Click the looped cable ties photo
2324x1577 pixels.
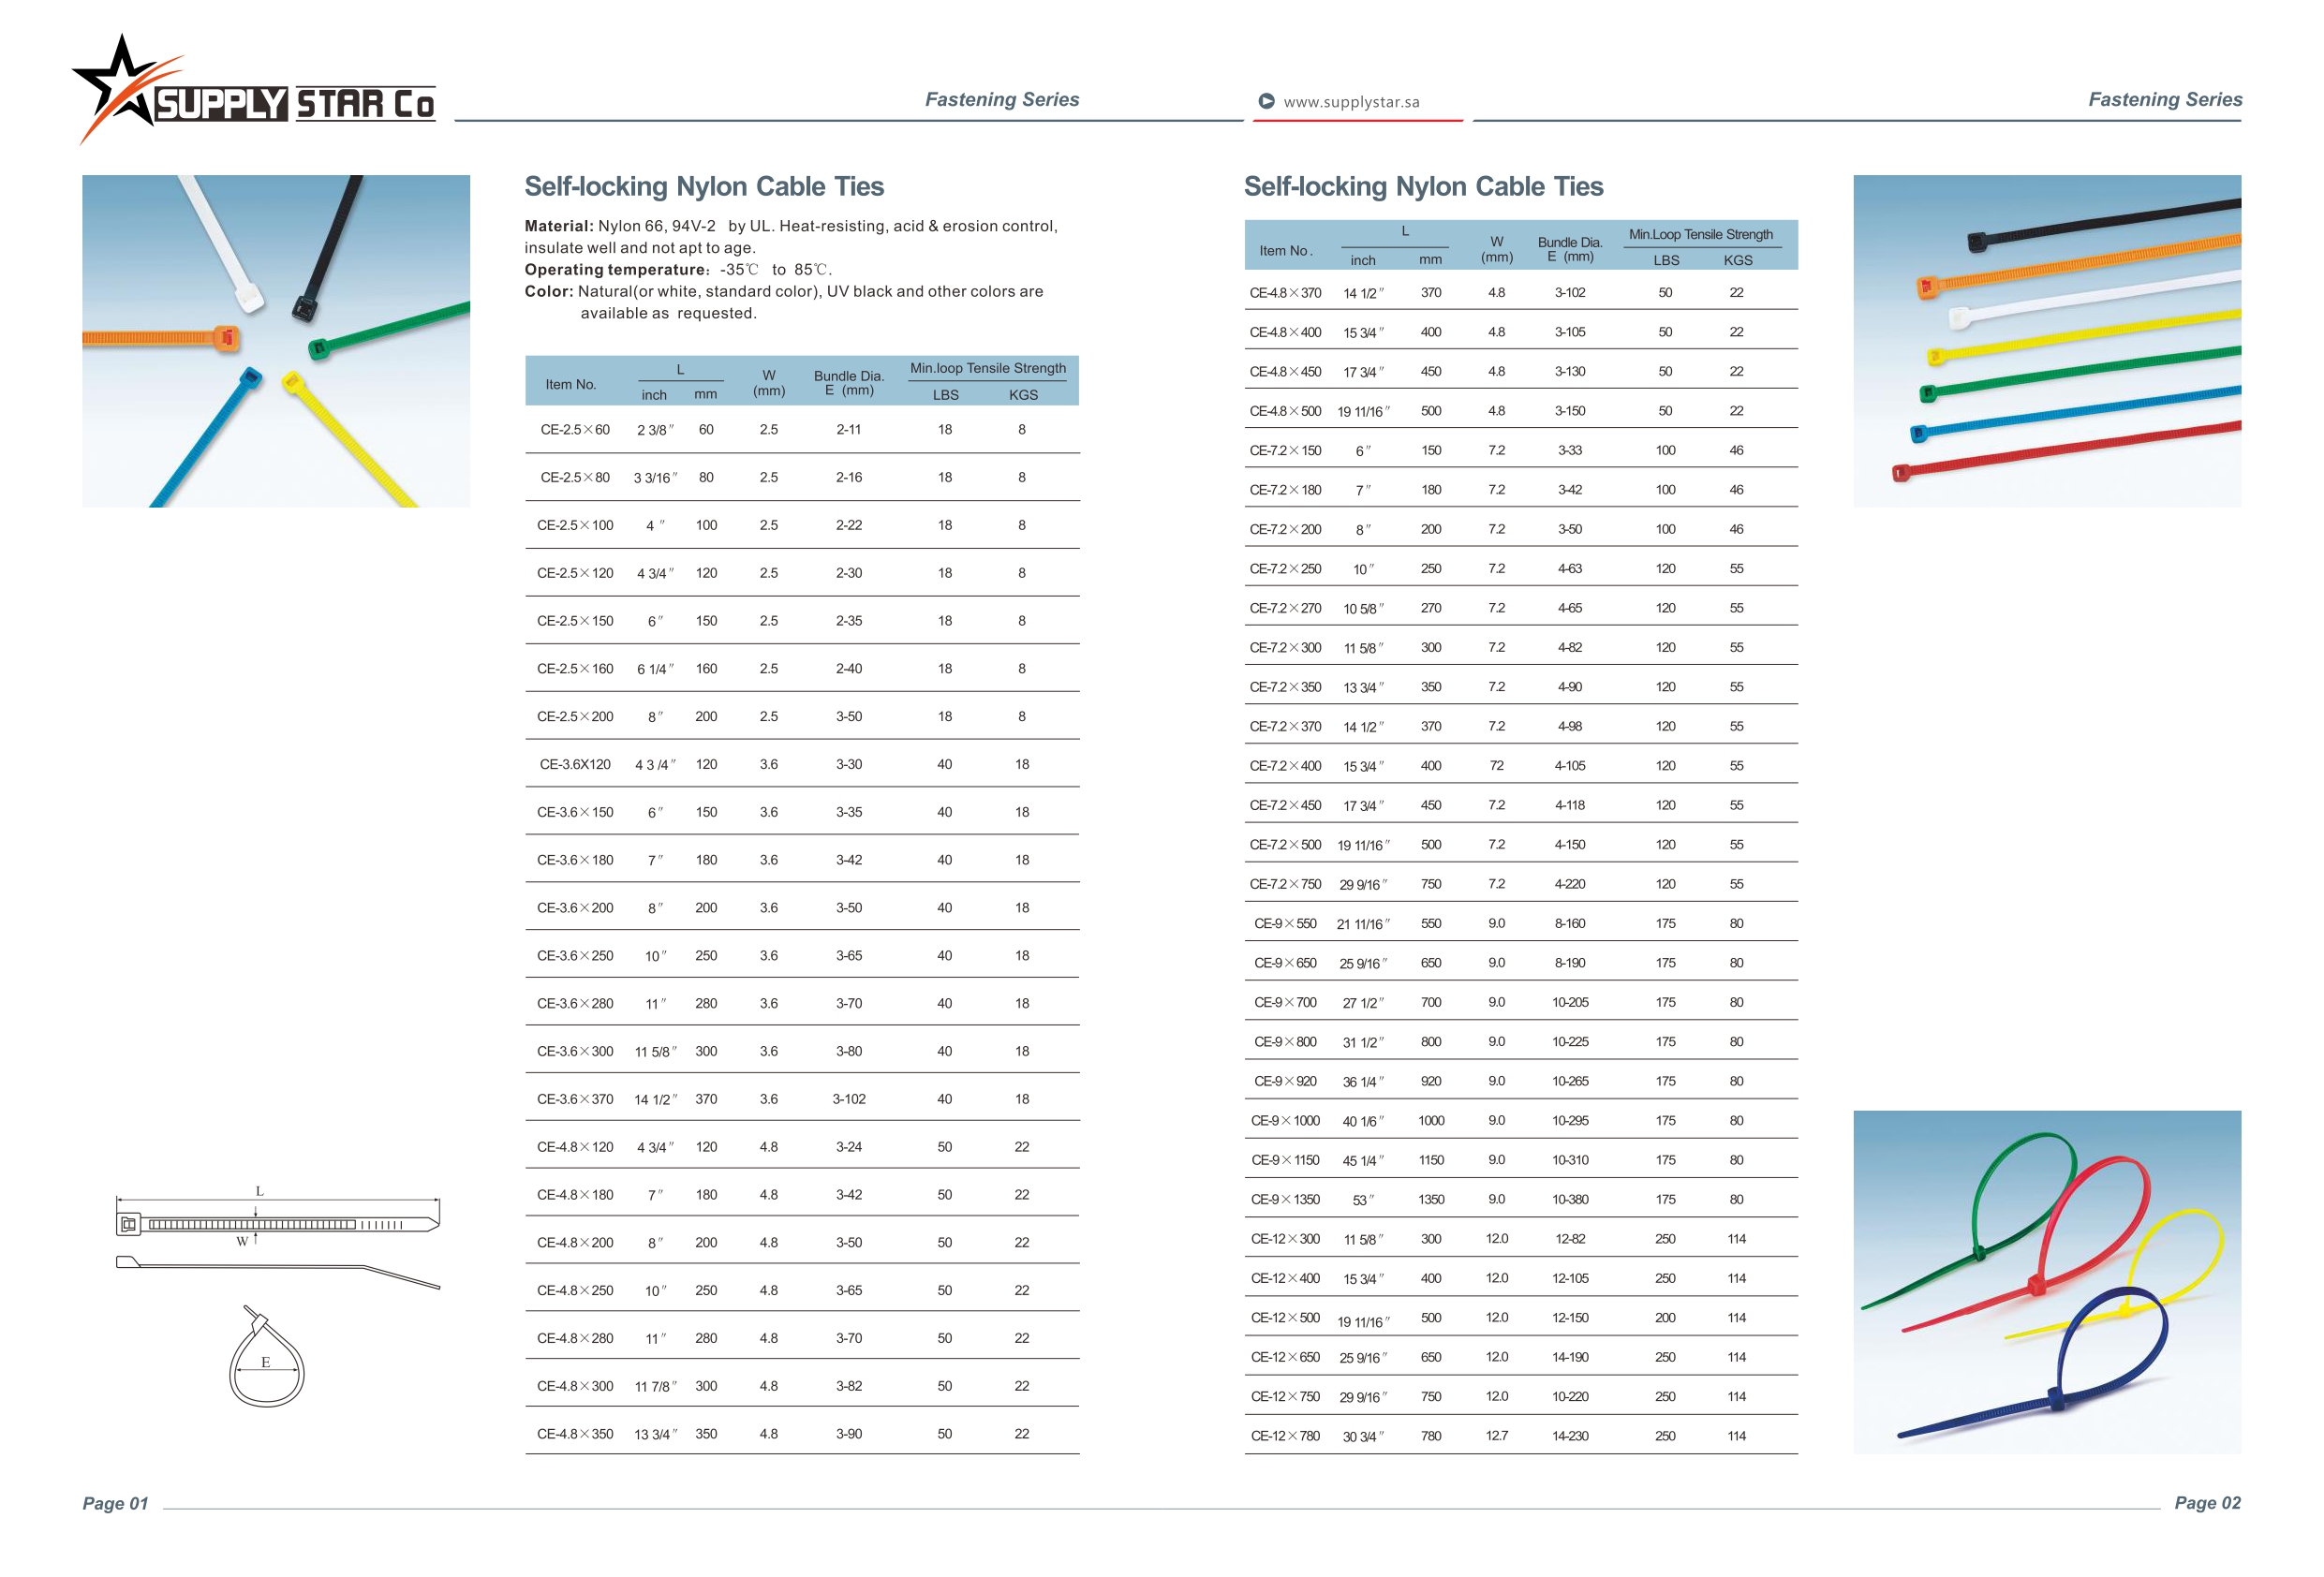point(2047,1281)
